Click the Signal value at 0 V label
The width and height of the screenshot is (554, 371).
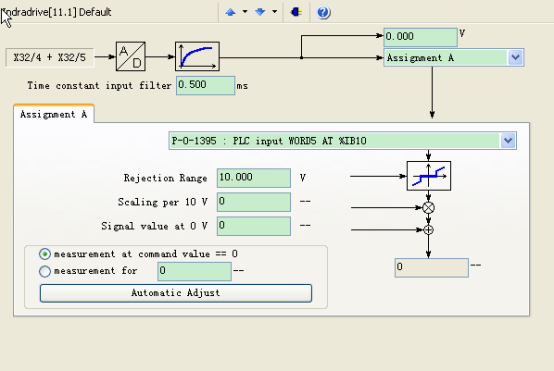154,226
